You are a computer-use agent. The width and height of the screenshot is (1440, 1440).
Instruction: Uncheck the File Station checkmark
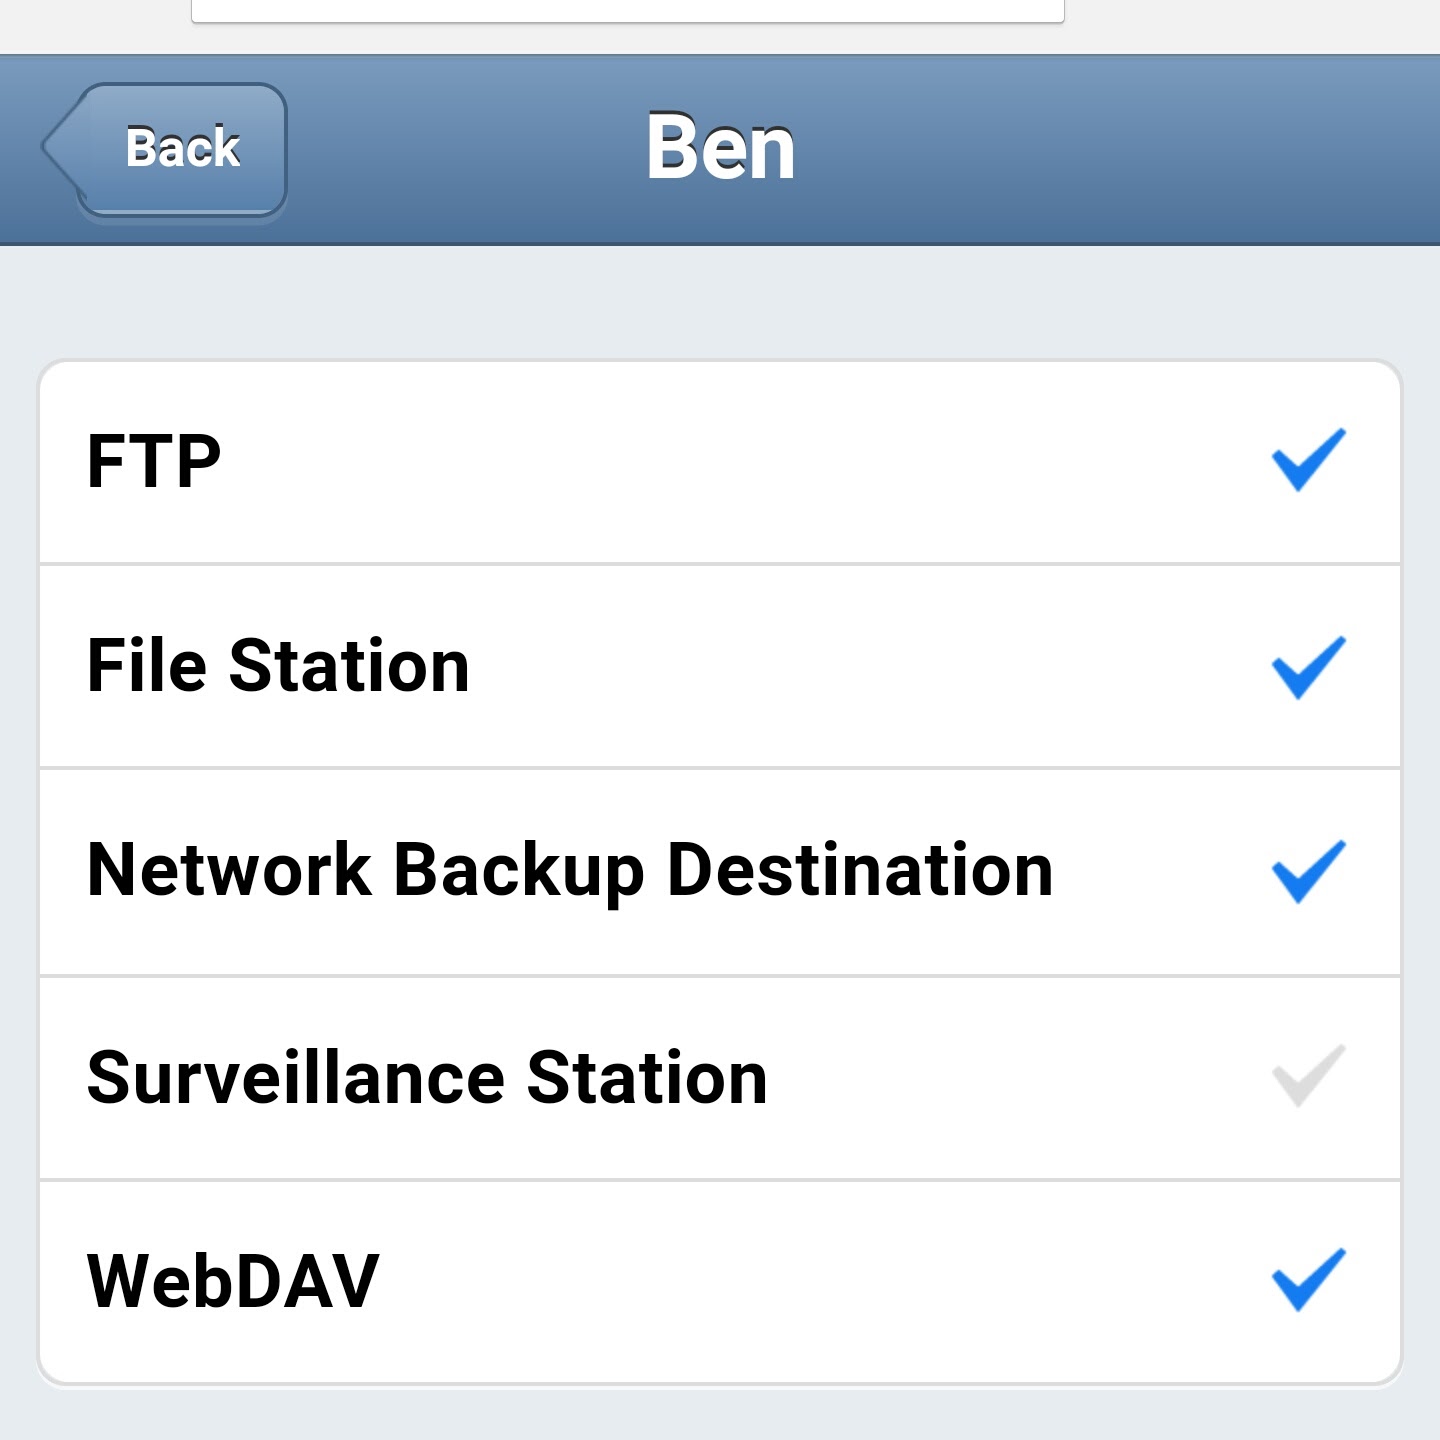[1308, 667]
